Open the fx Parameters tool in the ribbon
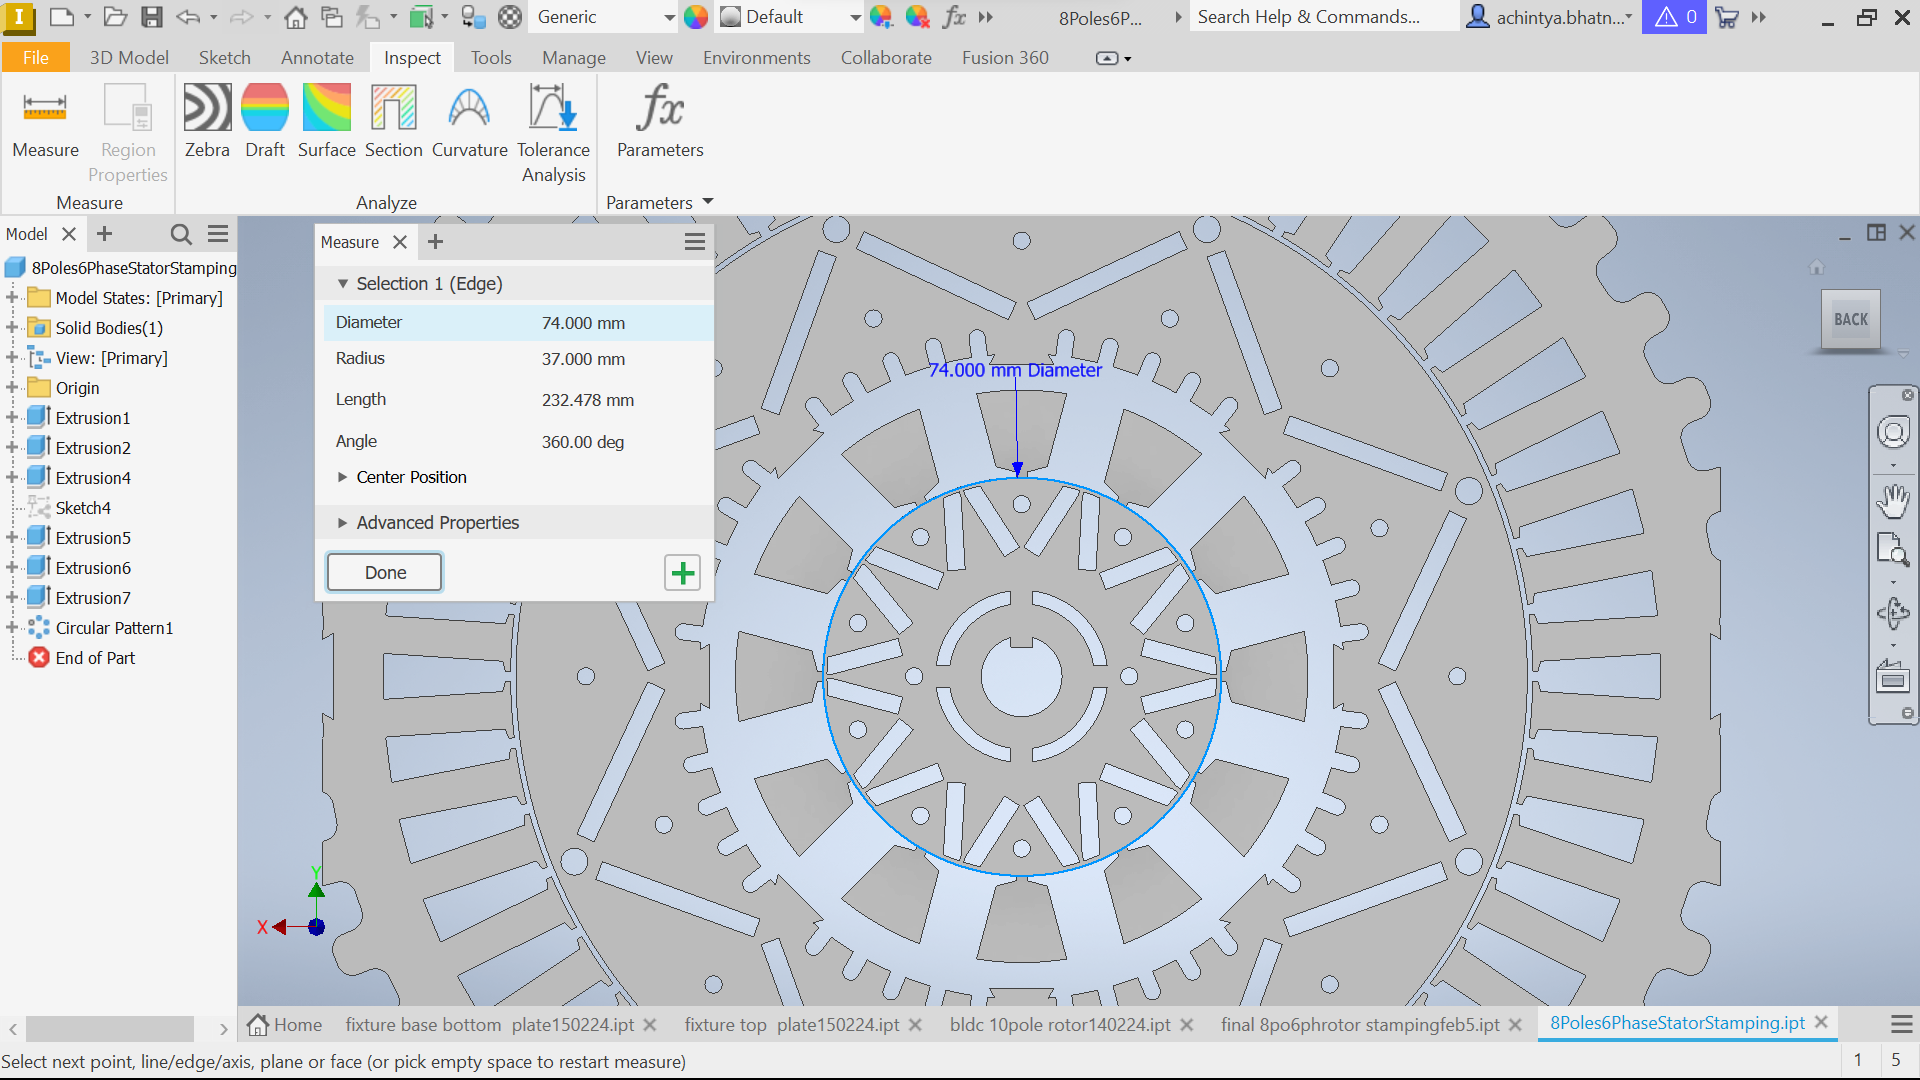Viewport: 1920px width, 1080px height. pos(660,122)
